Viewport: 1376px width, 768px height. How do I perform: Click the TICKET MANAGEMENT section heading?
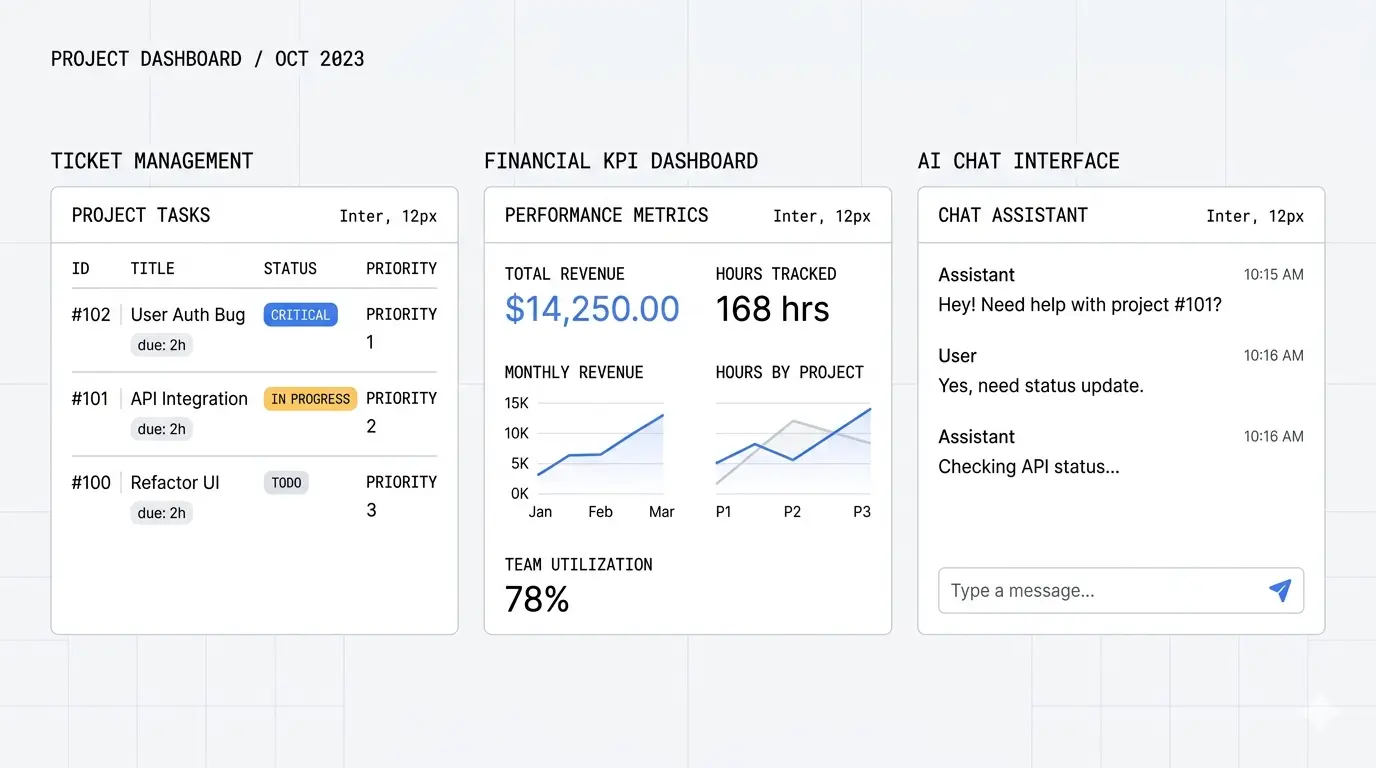point(152,161)
